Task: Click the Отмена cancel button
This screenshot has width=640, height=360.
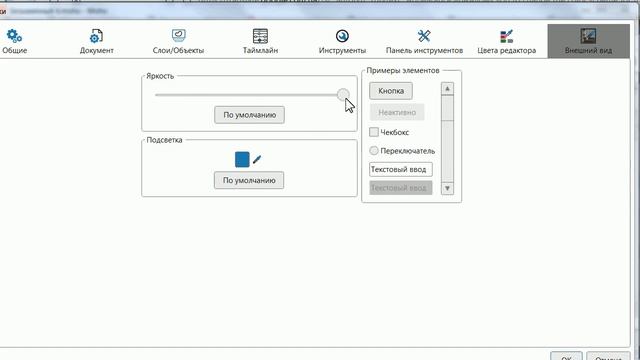Action: [x=608, y=356]
